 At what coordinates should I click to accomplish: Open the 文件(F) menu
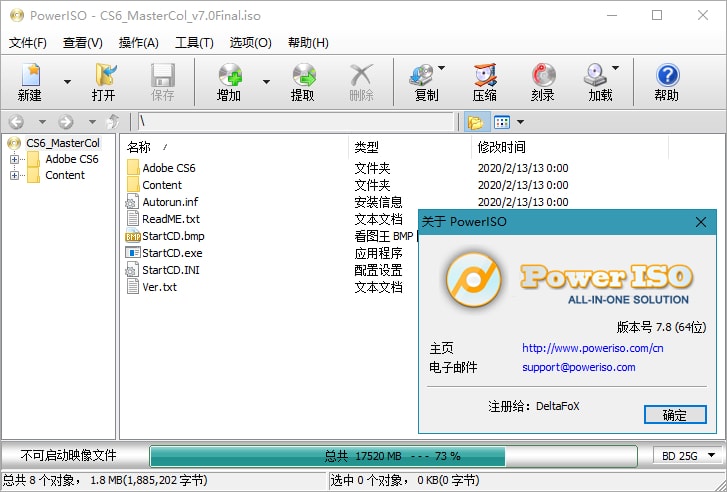[x=28, y=43]
